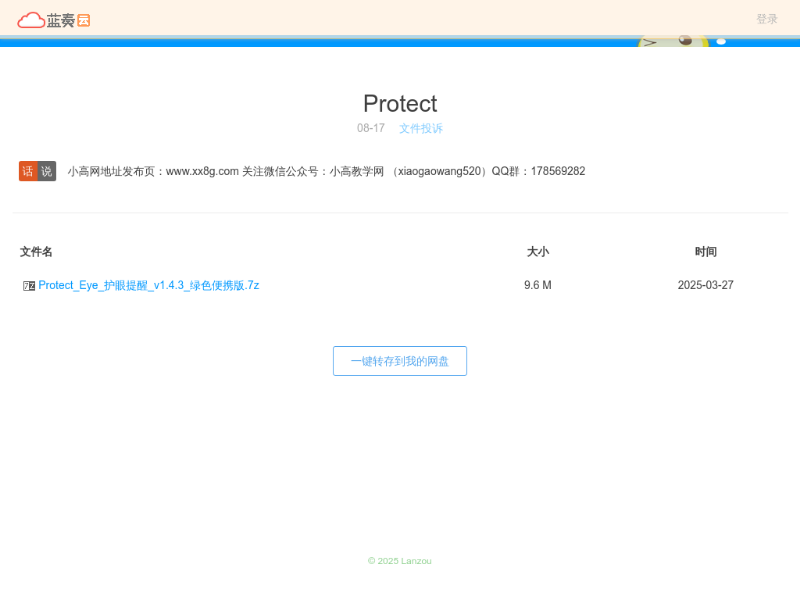Click the 7z file type icon
800x600 pixels.
point(29,286)
